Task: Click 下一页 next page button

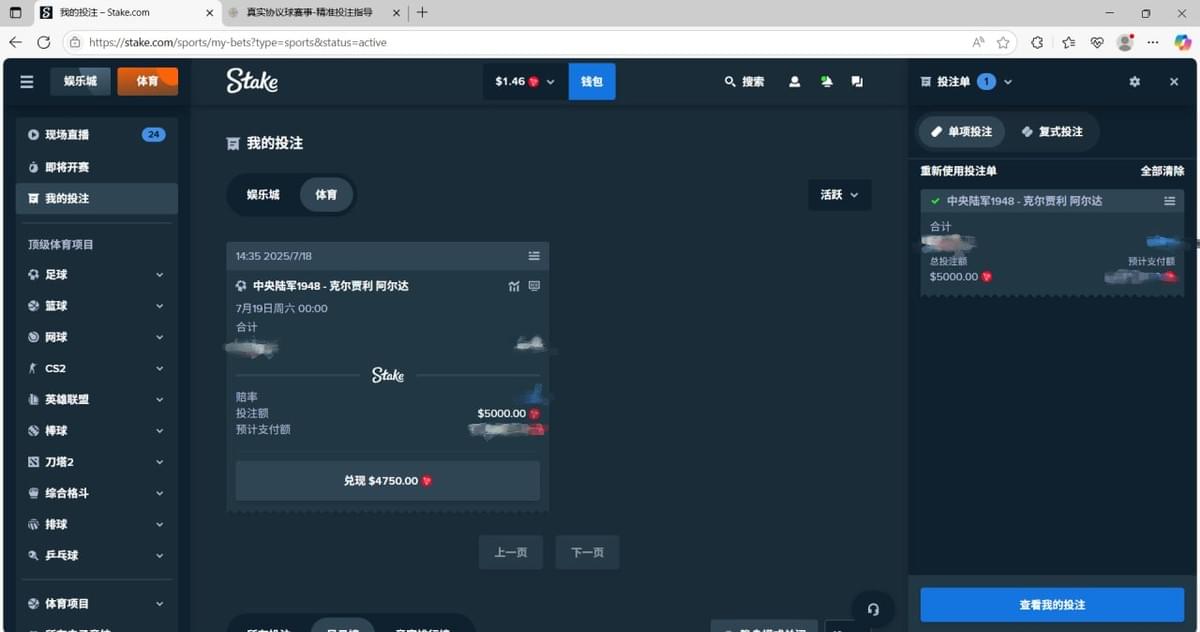Action: 587,552
